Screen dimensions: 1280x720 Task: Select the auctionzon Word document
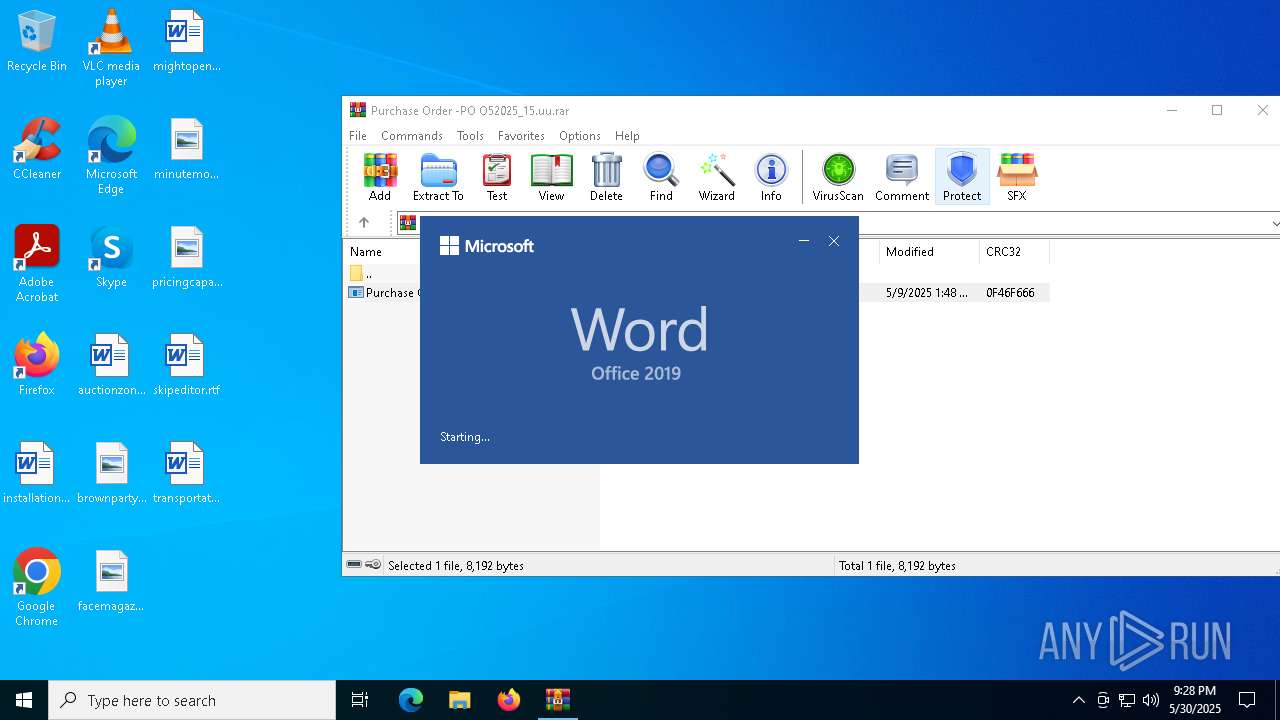111,366
